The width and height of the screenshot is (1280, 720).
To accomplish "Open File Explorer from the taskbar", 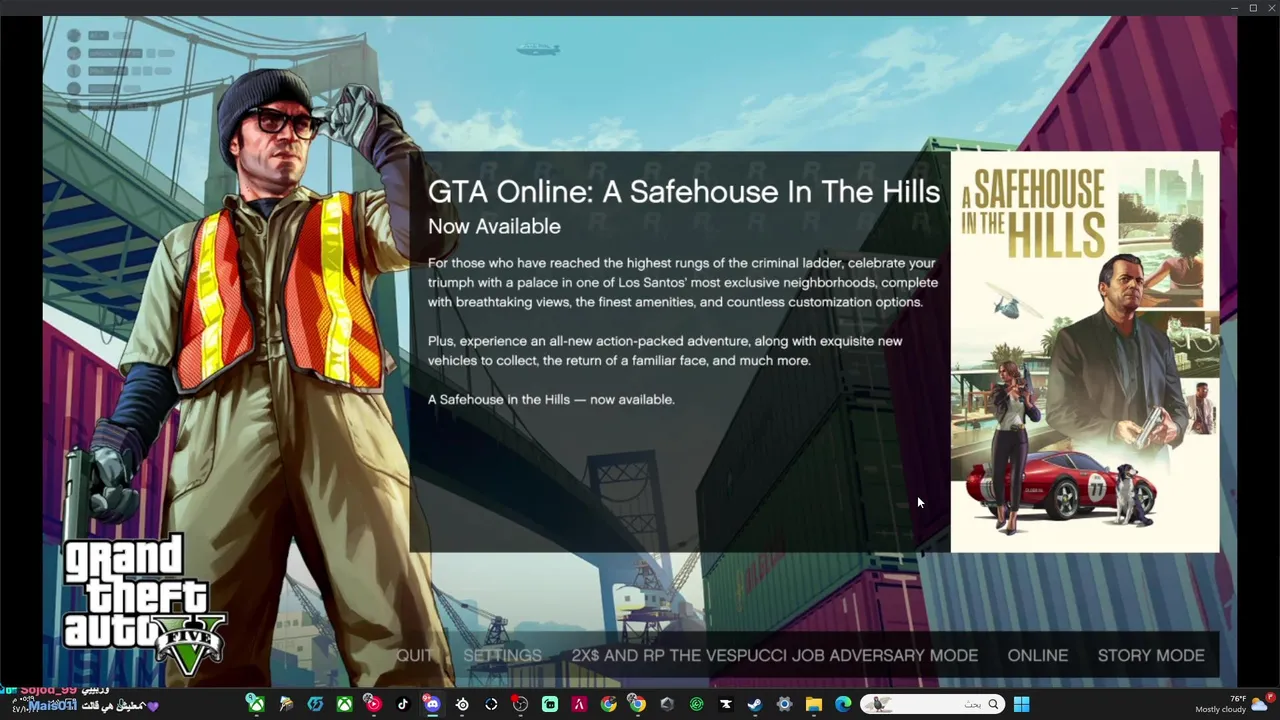I will click(x=813, y=704).
